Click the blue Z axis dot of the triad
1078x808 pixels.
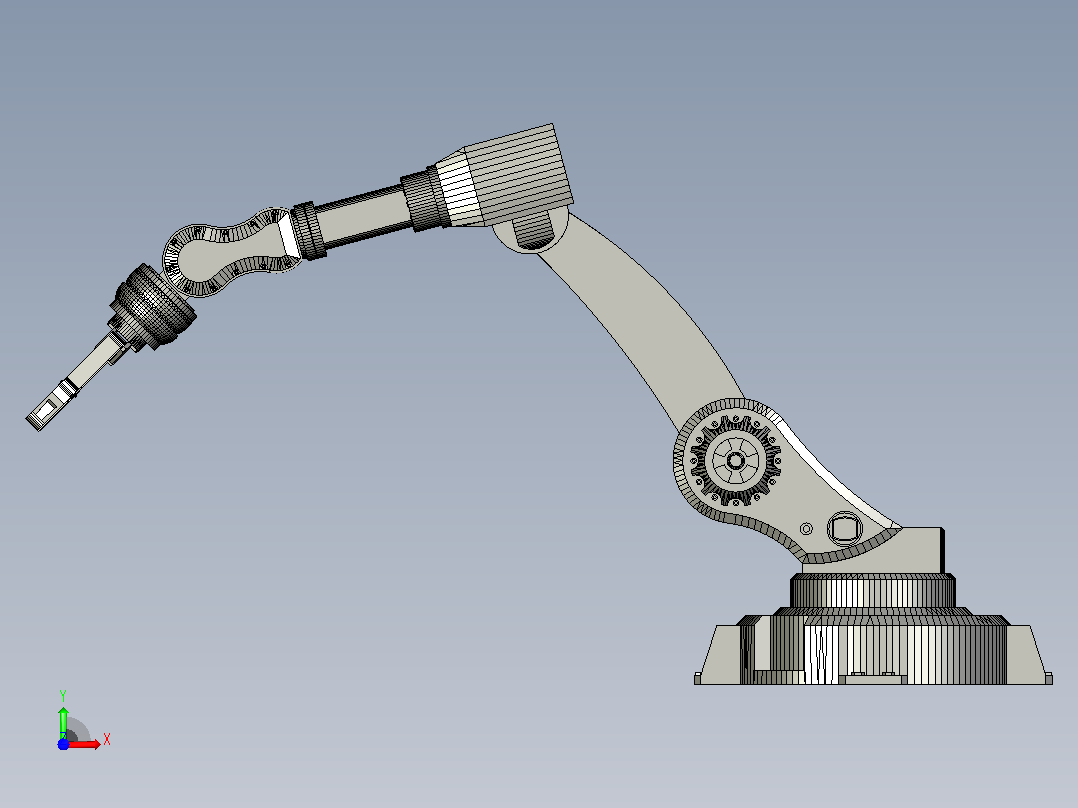pyautogui.click(x=63, y=744)
